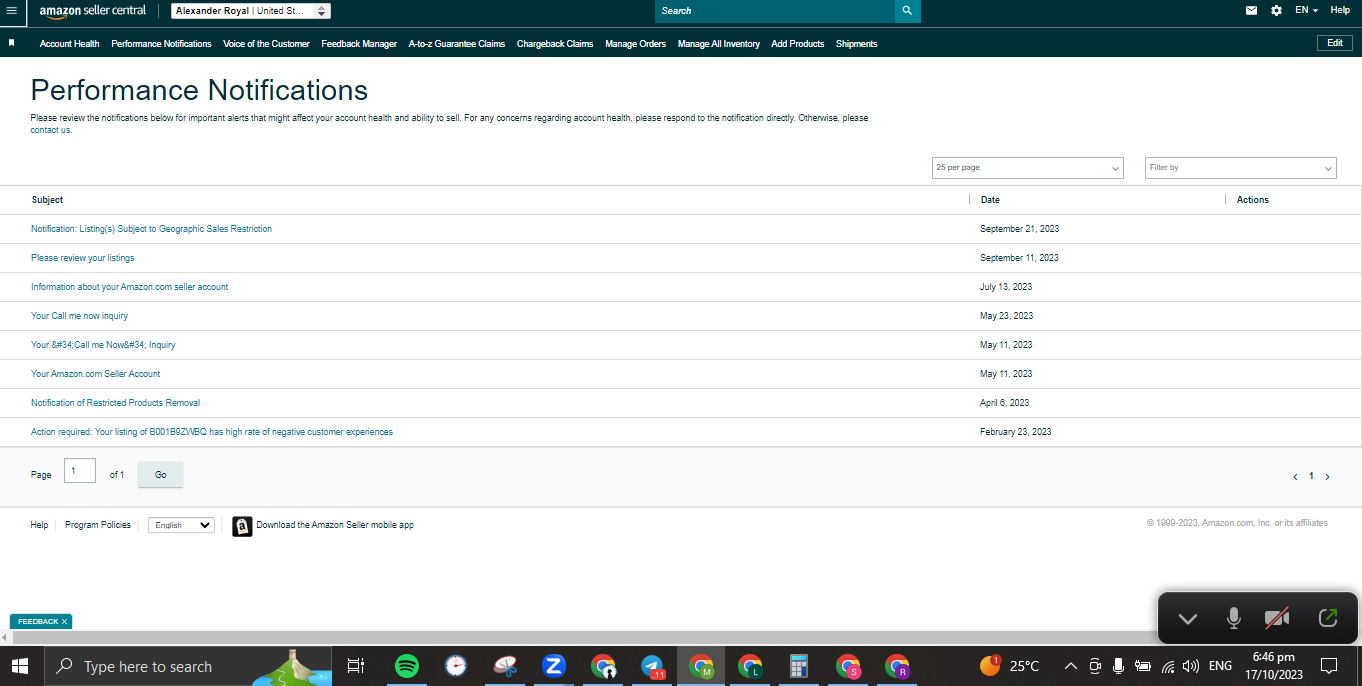Click the bookmark flag icon
The width and height of the screenshot is (1362, 686).
click(x=11, y=43)
